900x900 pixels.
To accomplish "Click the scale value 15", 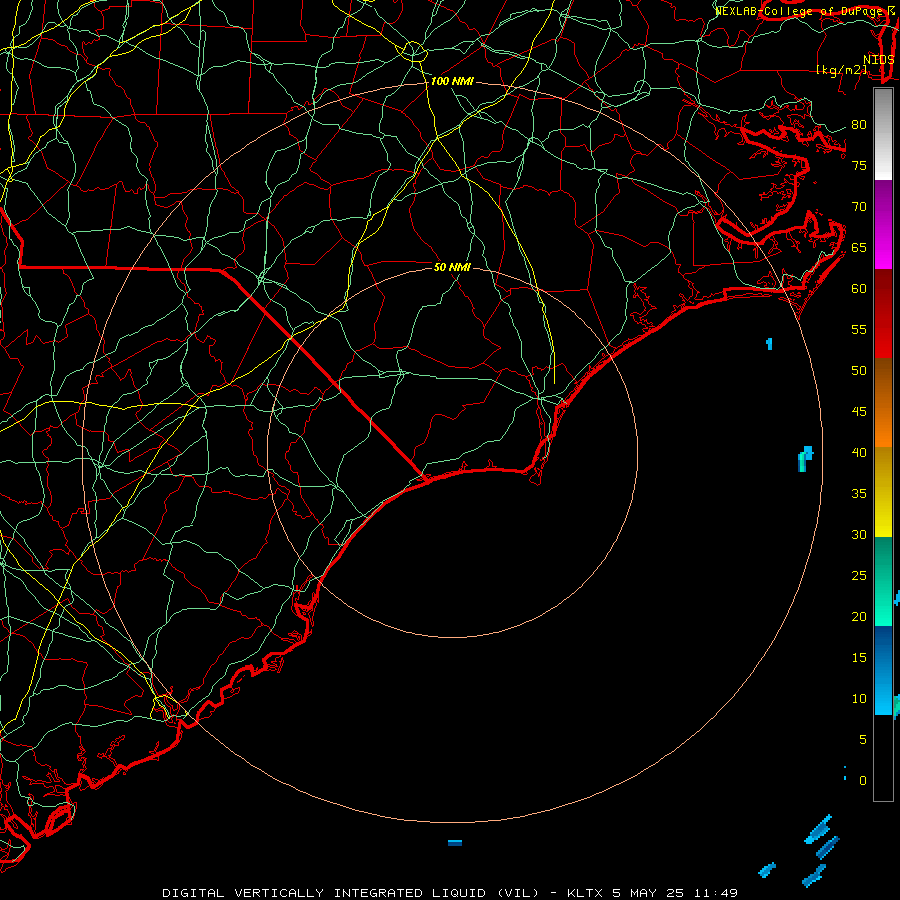I will pyautogui.click(x=859, y=658).
